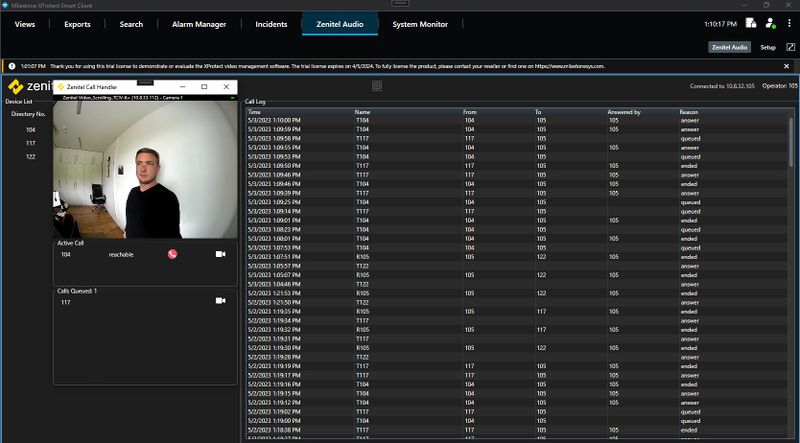Sort the Call Log by Time column
This screenshot has height=443, width=800.
coord(255,112)
